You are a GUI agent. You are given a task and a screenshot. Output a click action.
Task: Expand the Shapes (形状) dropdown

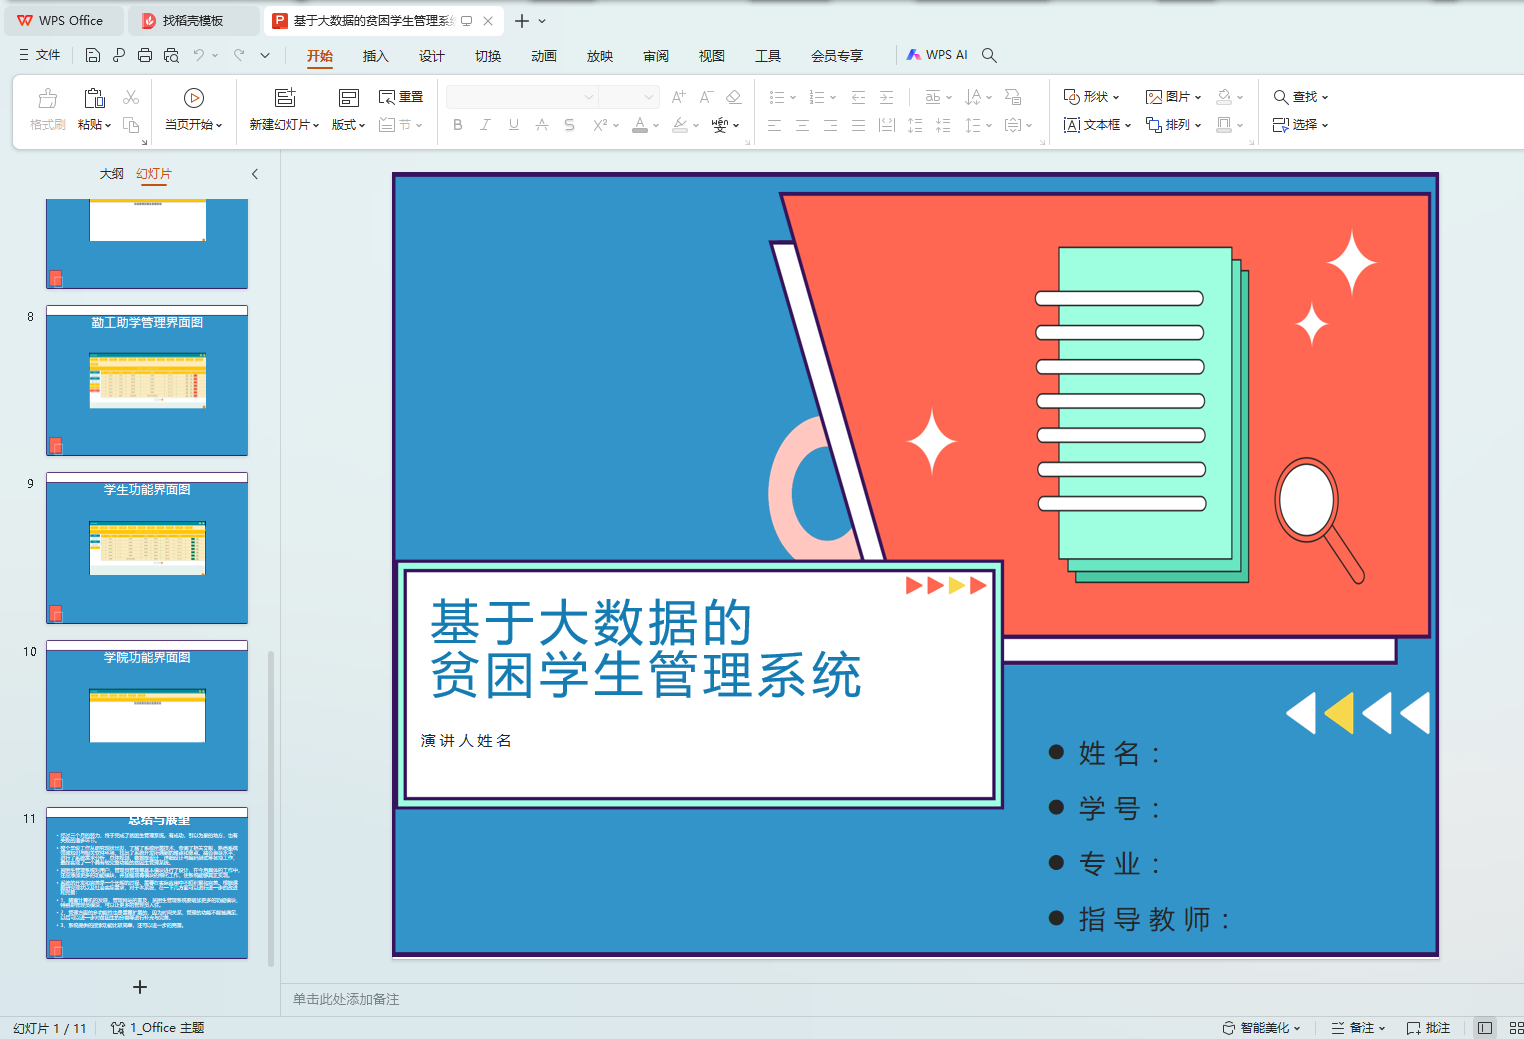(1091, 97)
